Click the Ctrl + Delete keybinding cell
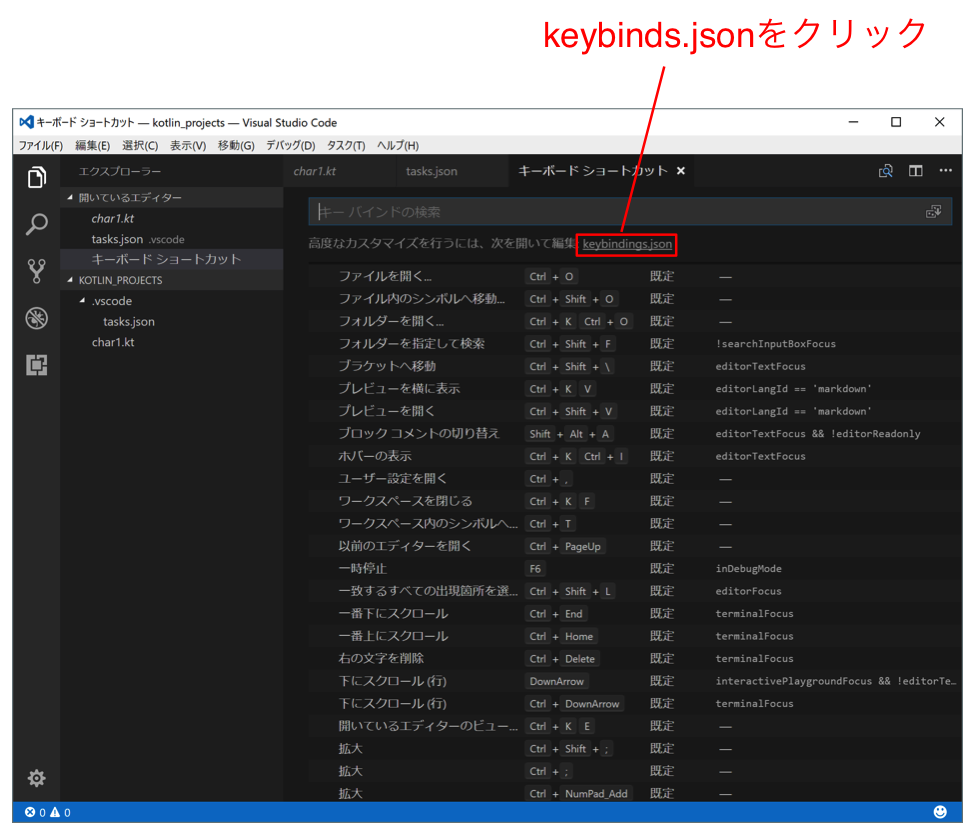Viewport: 975px width, 835px height. pyautogui.click(x=563, y=659)
